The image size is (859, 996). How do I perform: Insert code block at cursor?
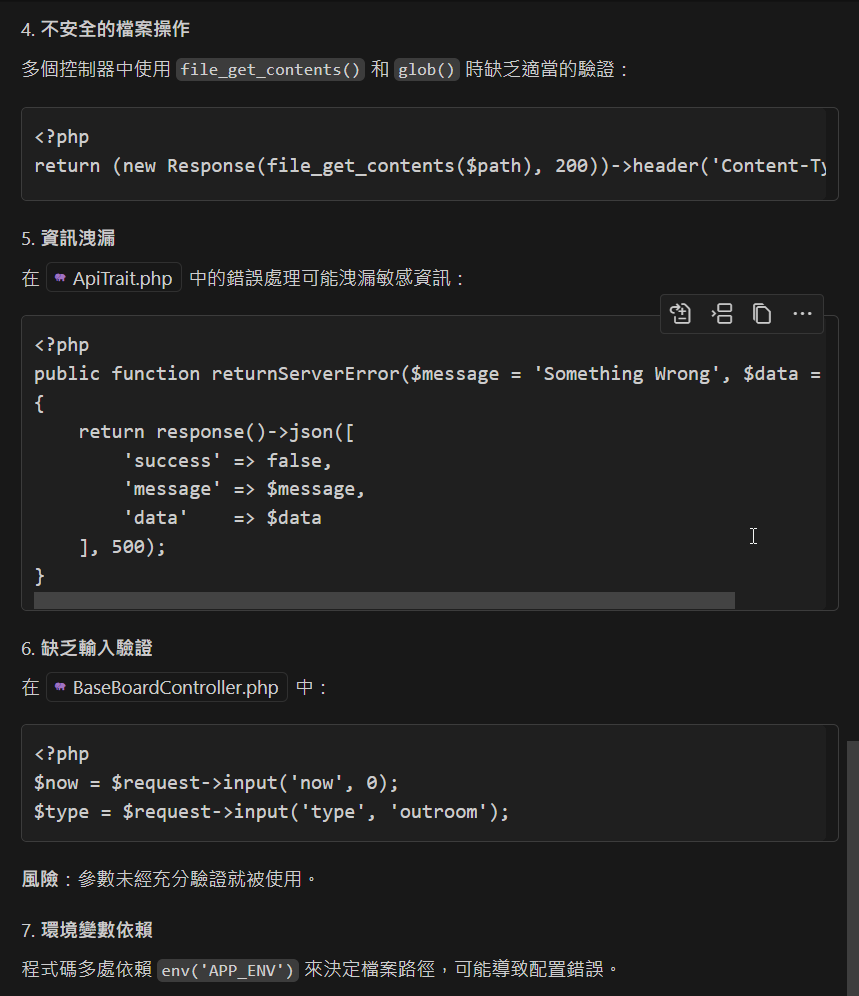click(722, 314)
